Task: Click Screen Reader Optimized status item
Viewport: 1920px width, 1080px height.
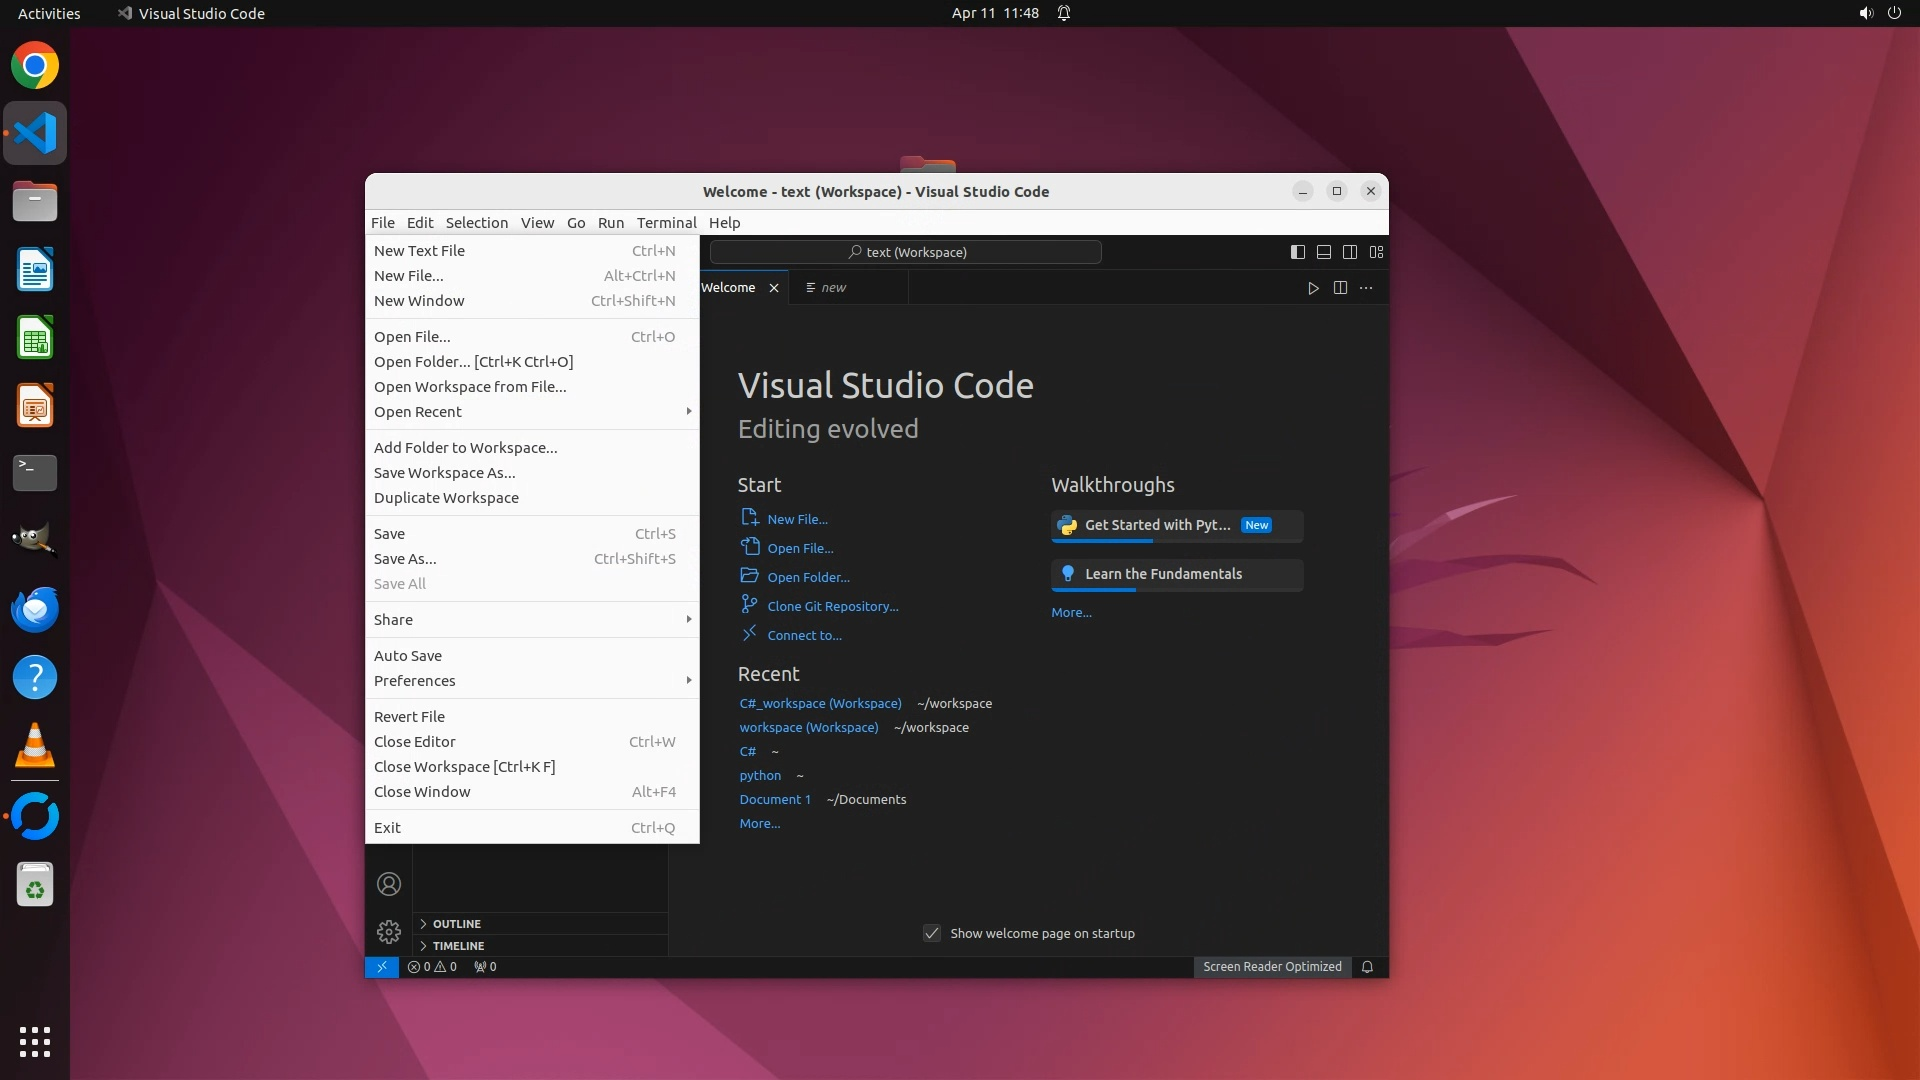Action: (x=1272, y=967)
